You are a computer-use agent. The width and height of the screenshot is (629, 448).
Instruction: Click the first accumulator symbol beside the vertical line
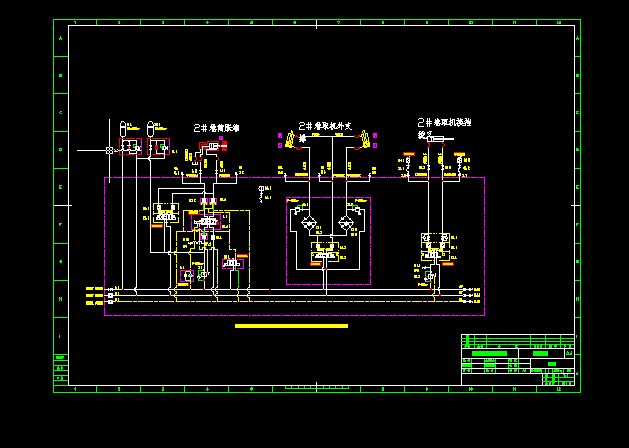(x=123, y=129)
